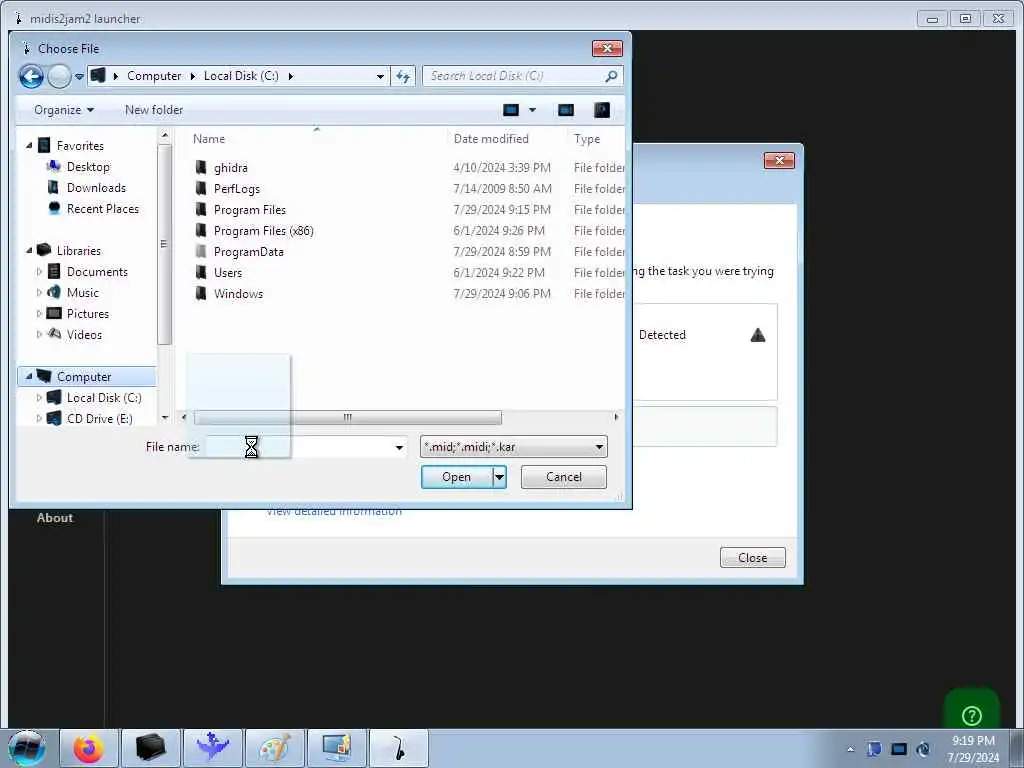
Task: Click New folder
Action: pyautogui.click(x=154, y=110)
